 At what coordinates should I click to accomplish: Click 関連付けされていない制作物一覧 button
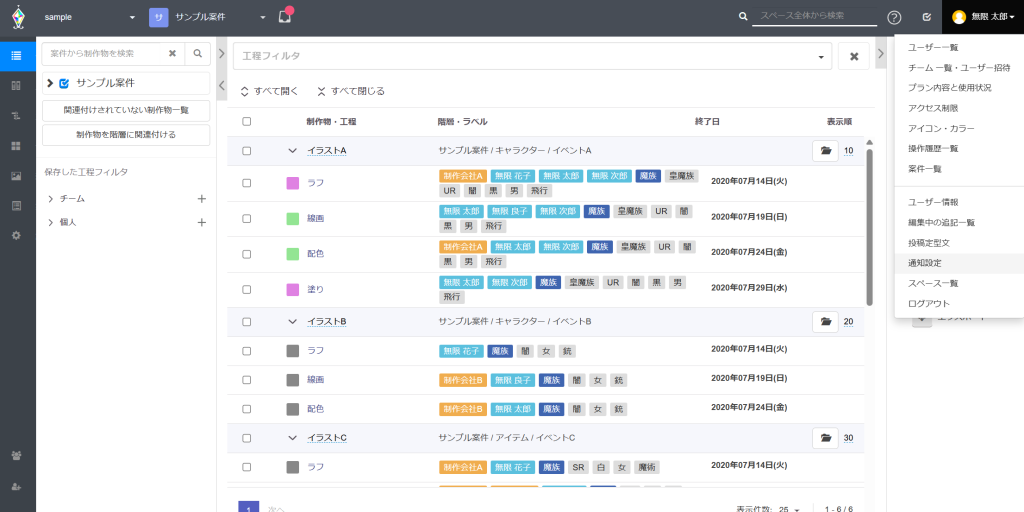pos(126,109)
